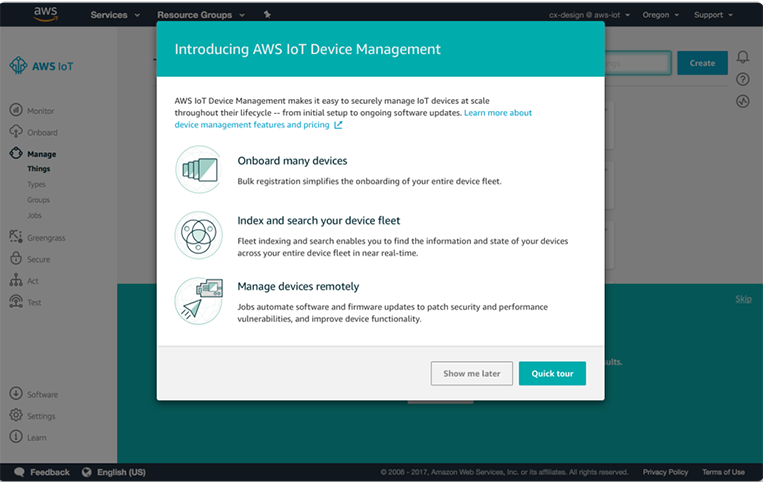This screenshot has height=482, width=763.
Task: Open the Oregon region dropdown
Action: pyautogui.click(x=660, y=15)
